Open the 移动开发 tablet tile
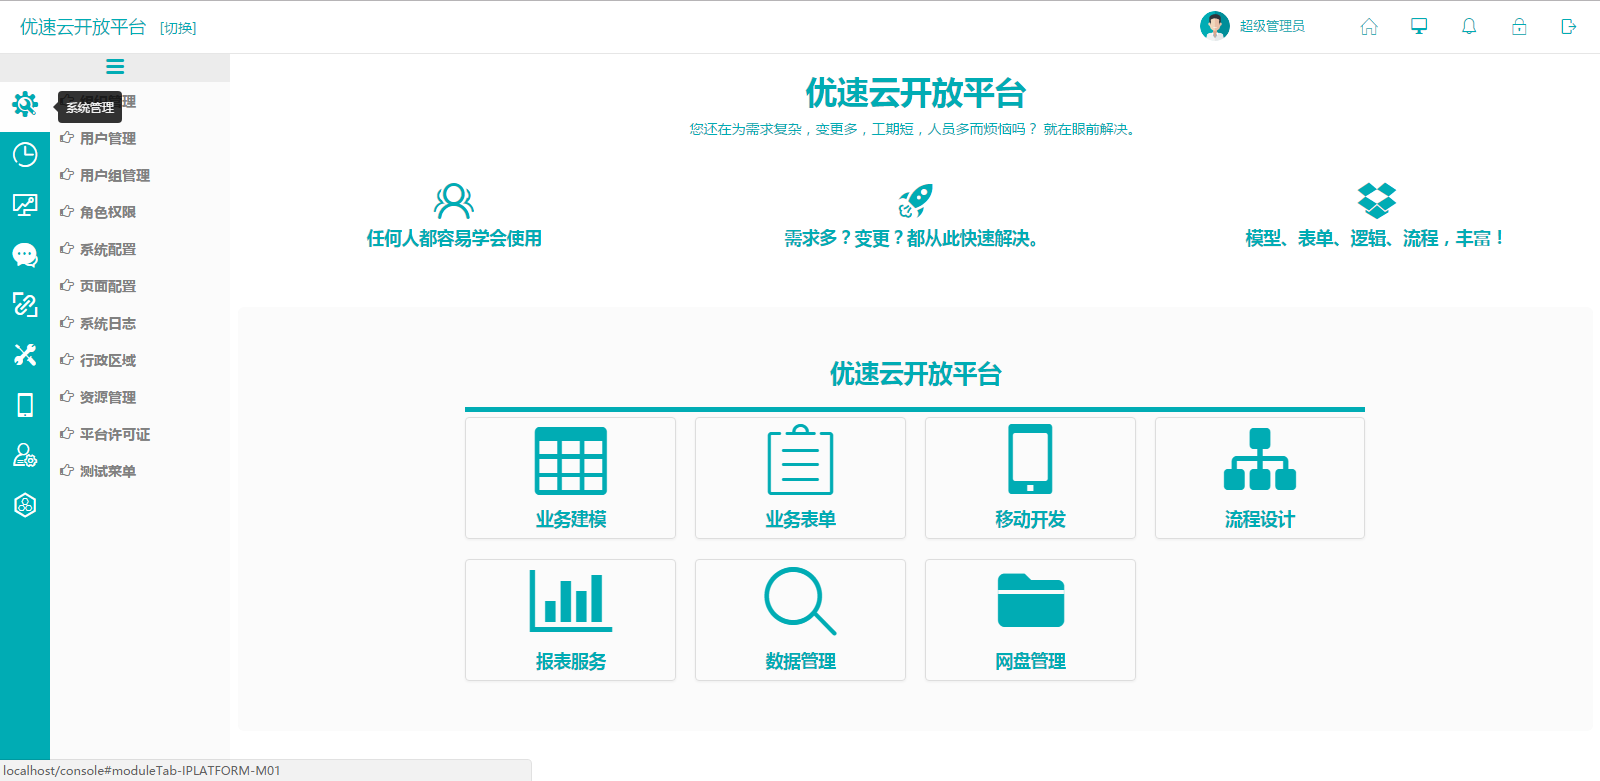This screenshot has width=1600, height=781. tap(1030, 478)
